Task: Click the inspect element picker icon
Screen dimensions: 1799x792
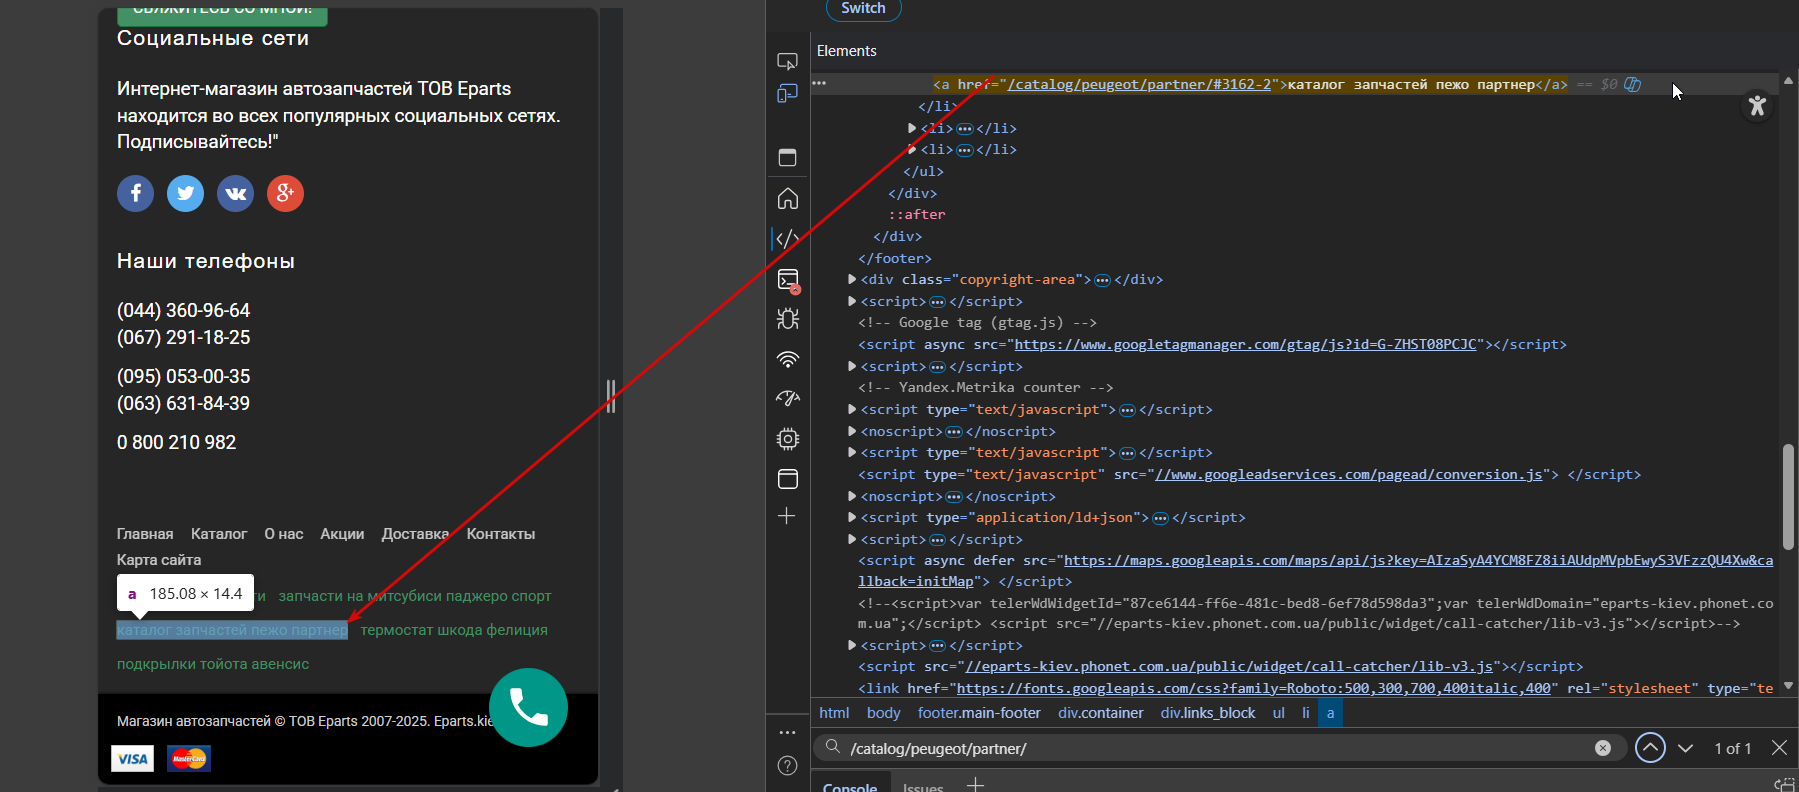Action: tap(787, 61)
